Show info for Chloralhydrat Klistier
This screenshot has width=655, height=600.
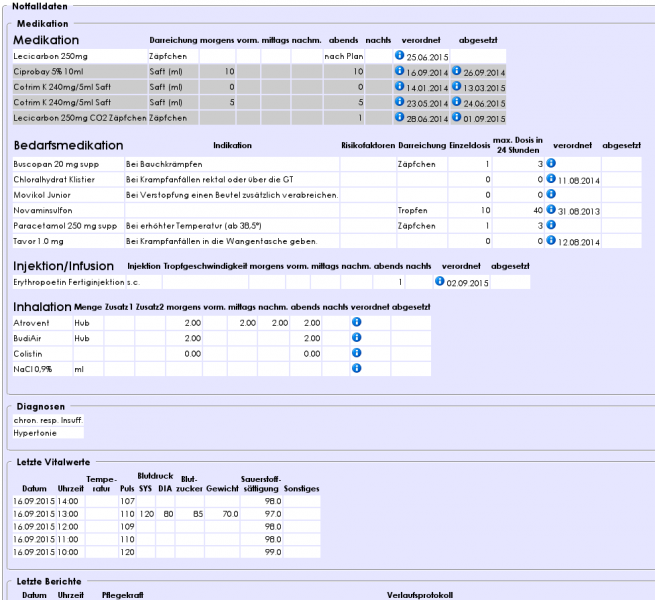click(x=551, y=178)
